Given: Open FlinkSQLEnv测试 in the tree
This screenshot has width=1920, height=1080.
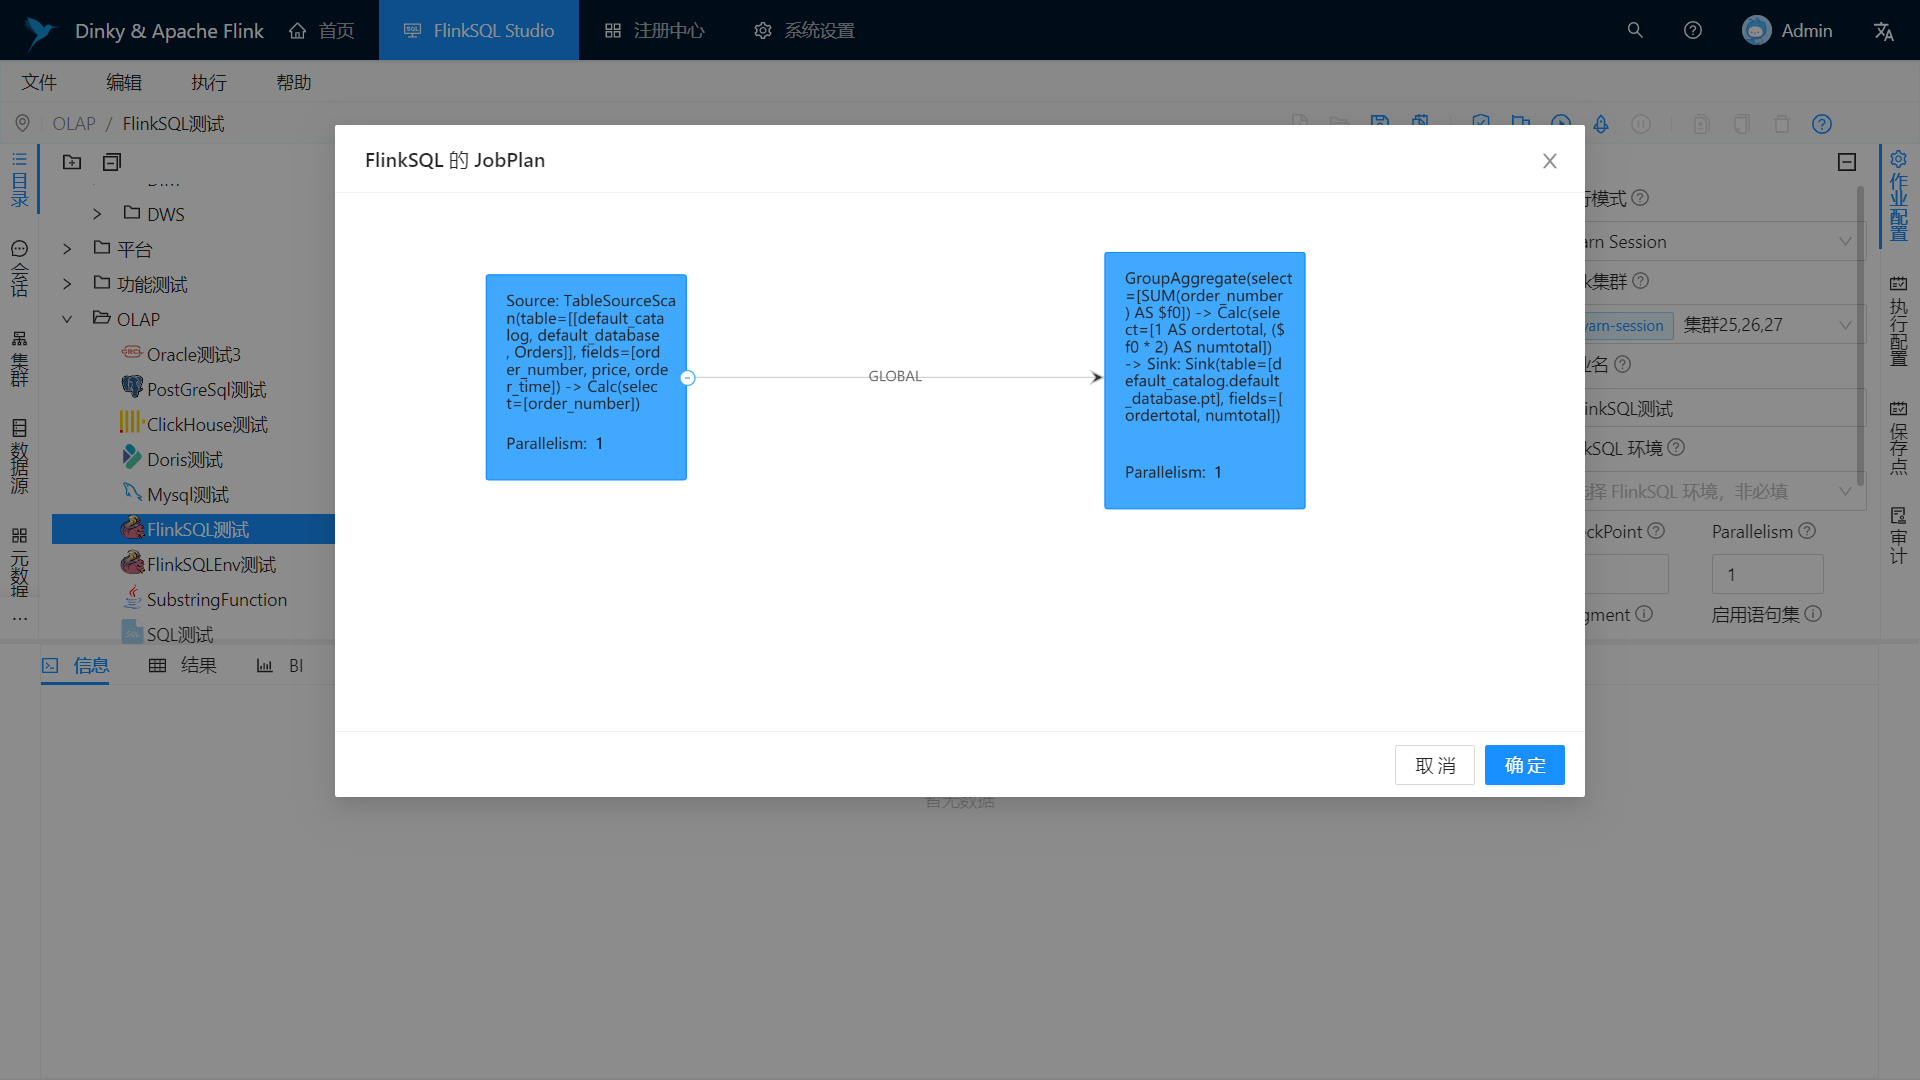Looking at the screenshot, I should coord(211,565).
